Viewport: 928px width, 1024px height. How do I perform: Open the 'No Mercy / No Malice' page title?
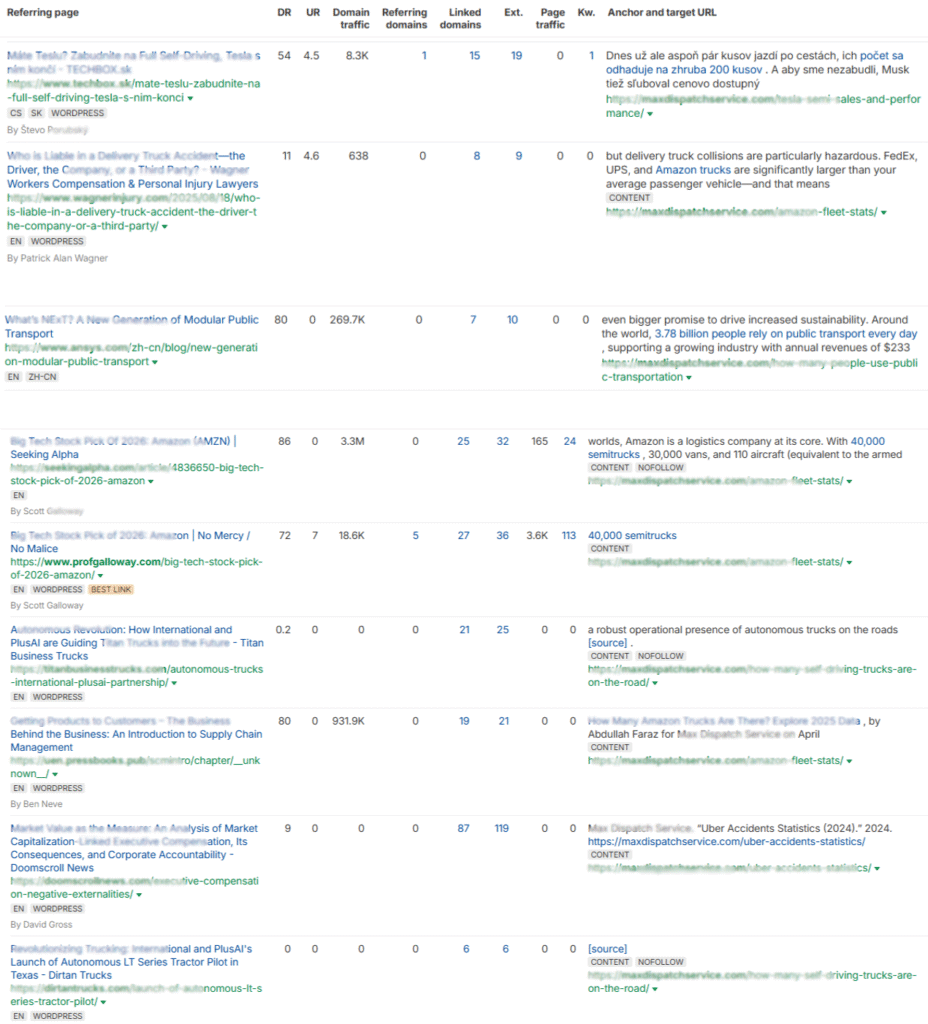(x=130, y=542)
